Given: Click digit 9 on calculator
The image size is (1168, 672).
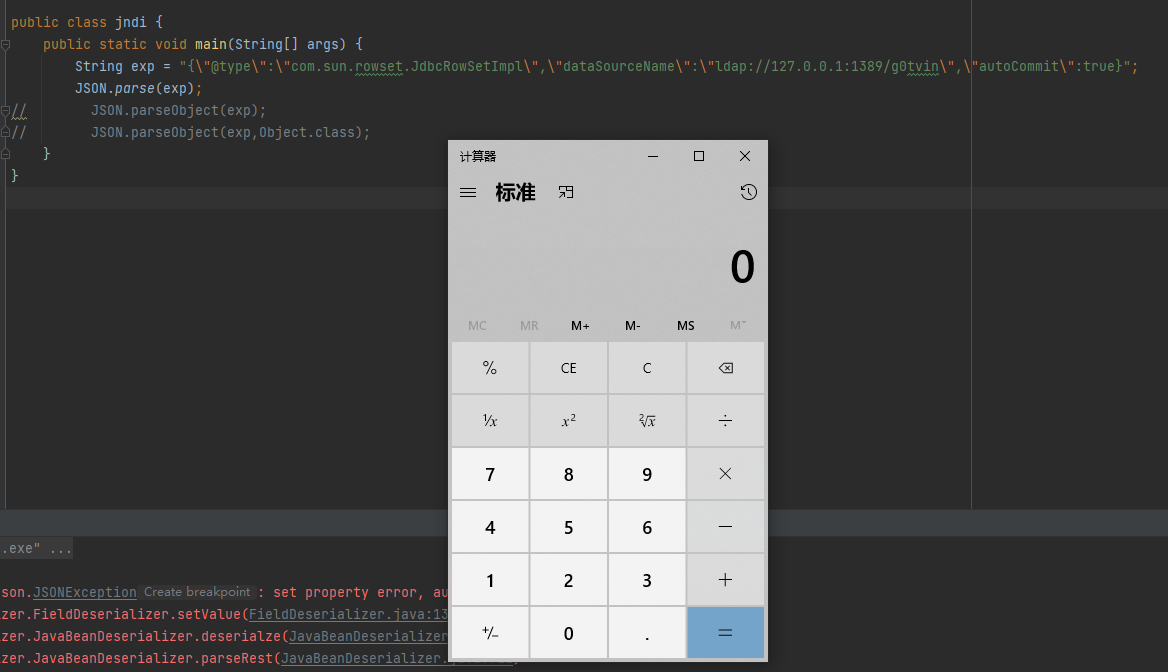Looking at the screenshot, I should pos(647,474).
